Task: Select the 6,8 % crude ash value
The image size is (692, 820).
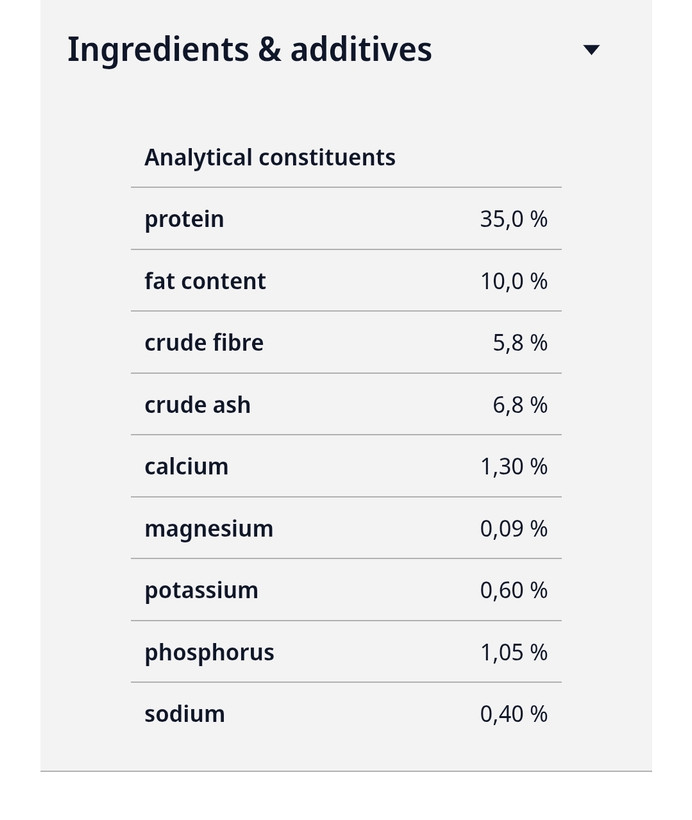Action: click(520, 405)
